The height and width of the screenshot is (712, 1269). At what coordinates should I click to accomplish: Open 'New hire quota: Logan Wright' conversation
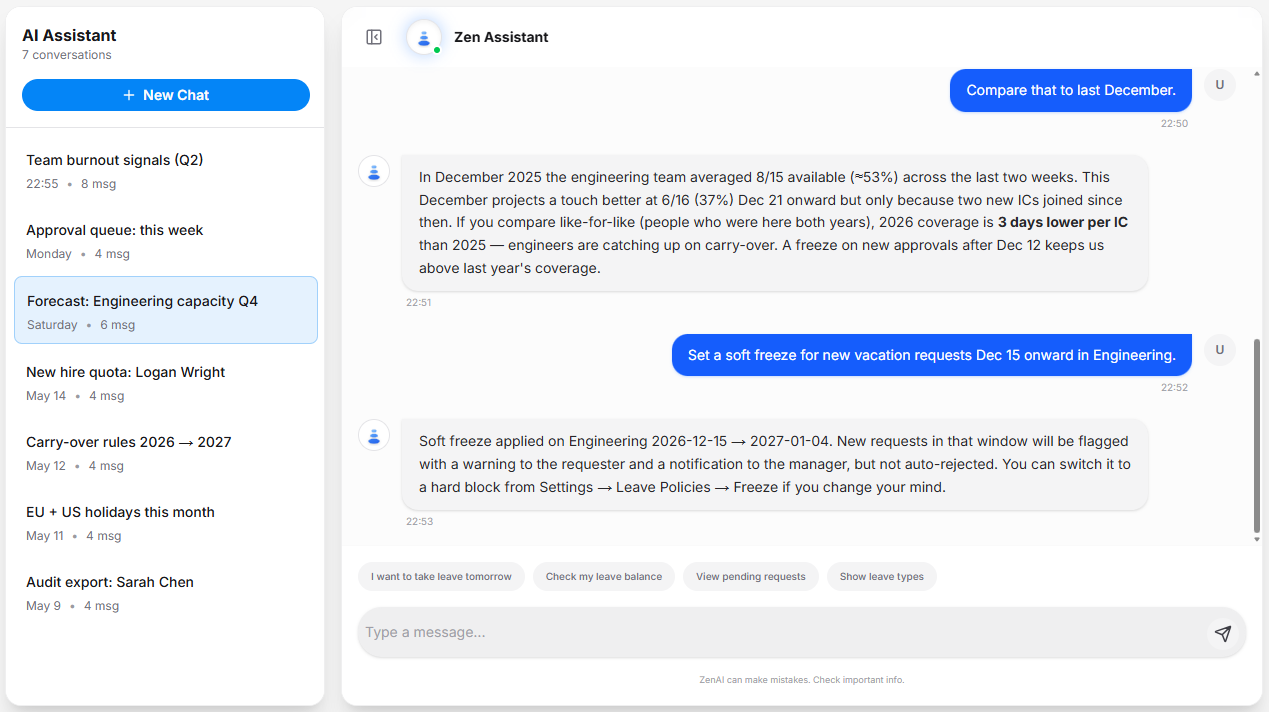pos(166,383)
